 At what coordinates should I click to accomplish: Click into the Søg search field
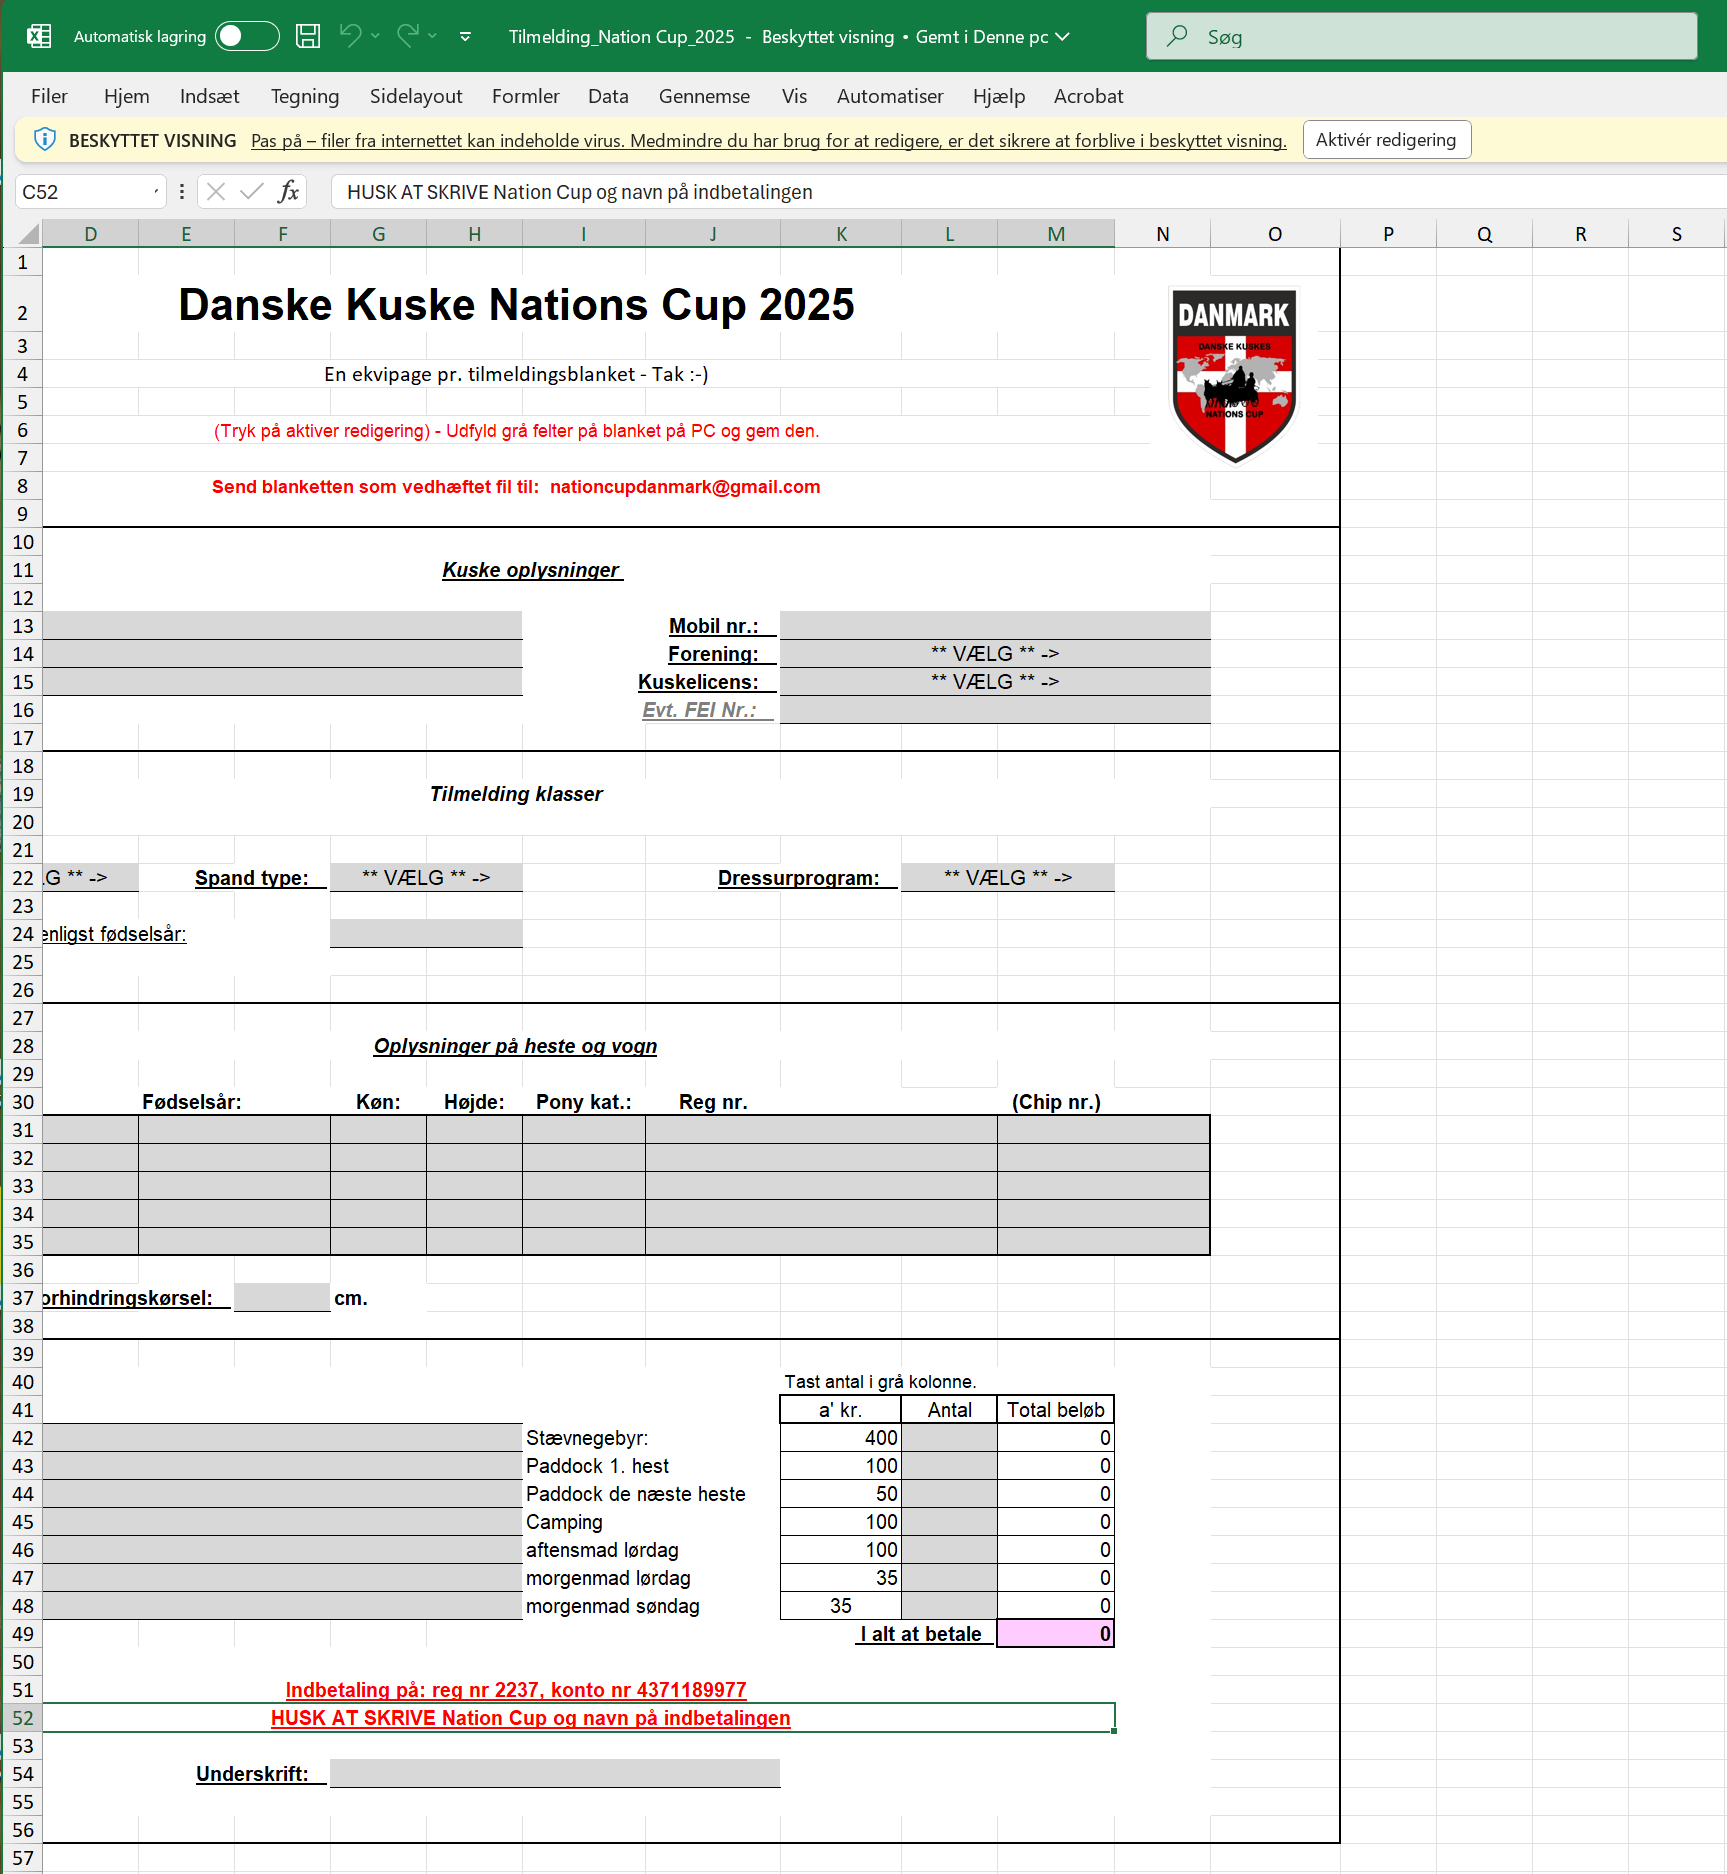pyautogui.click(x=1421, y=36)
